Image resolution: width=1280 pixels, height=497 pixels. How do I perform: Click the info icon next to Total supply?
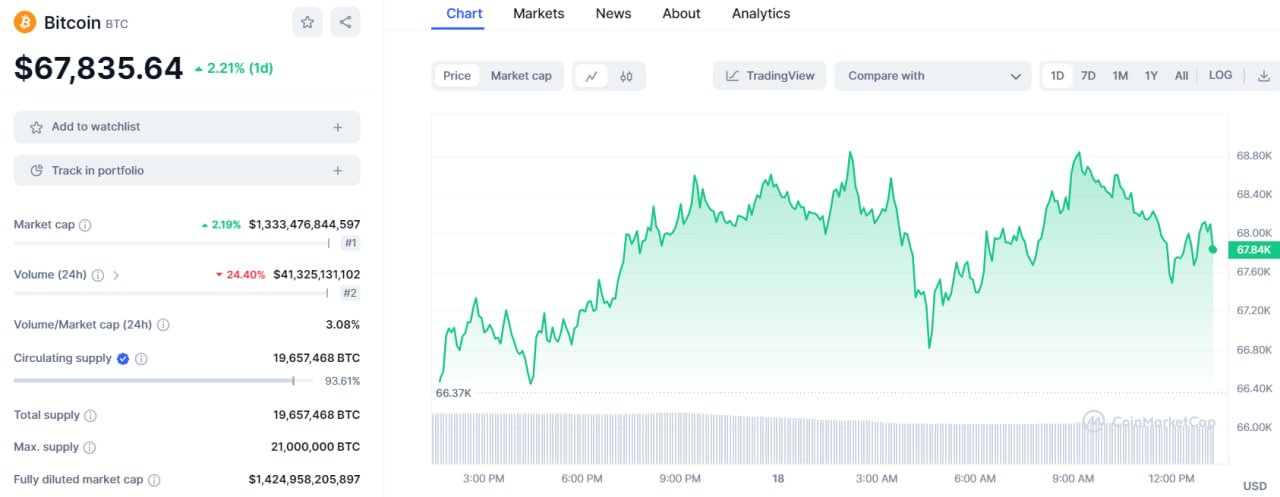point(90,415)
